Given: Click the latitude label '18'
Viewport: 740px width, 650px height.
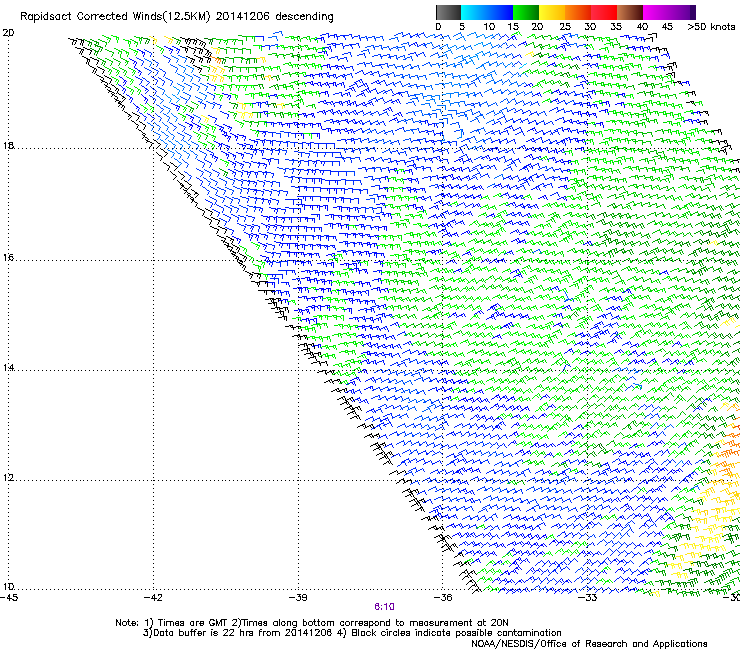Looking at the screenshot, I should point(8,146).
